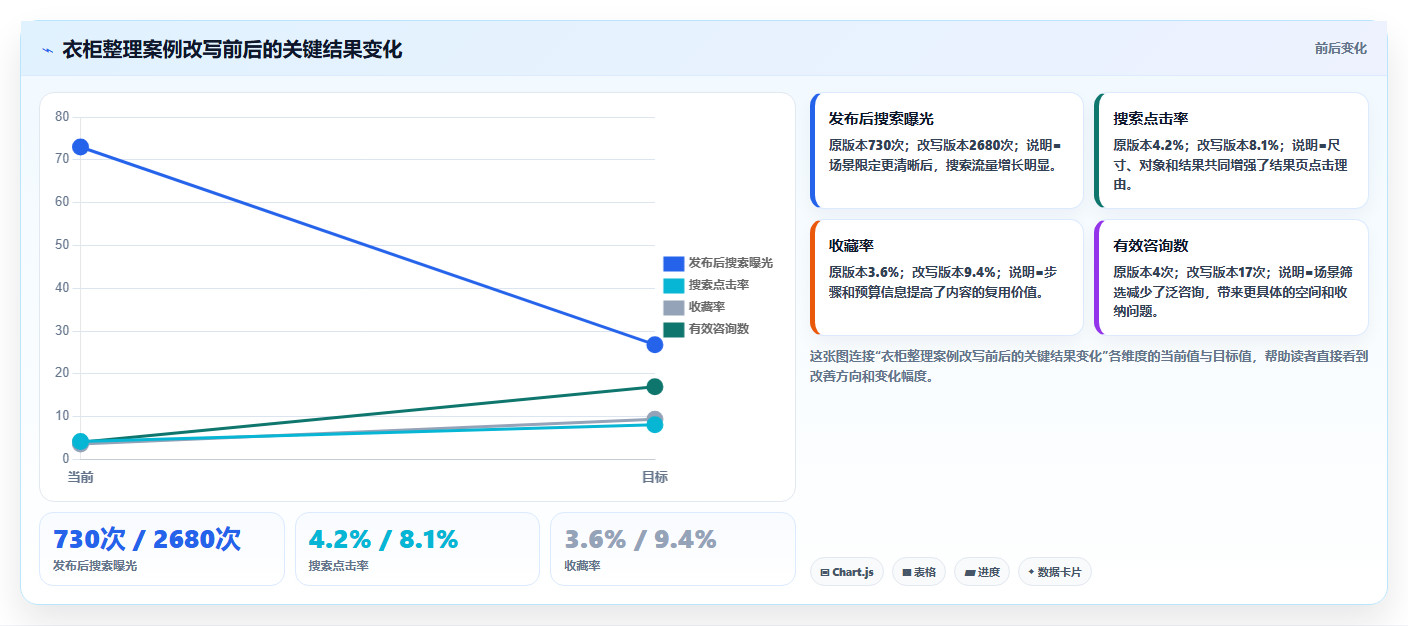
Task: Click the description paragraph starting 这张图连接
Action: point(1088,366)
